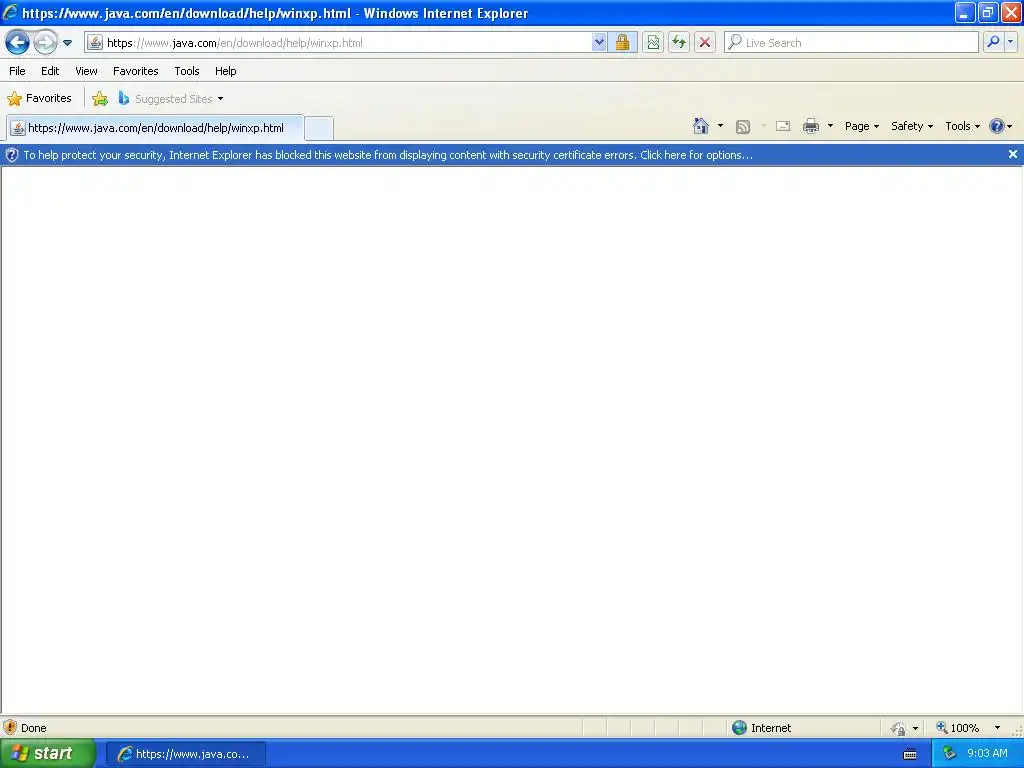
Task: Click the tray icon beside the clock
Action: pyautogui.click(x=949, y=754)
